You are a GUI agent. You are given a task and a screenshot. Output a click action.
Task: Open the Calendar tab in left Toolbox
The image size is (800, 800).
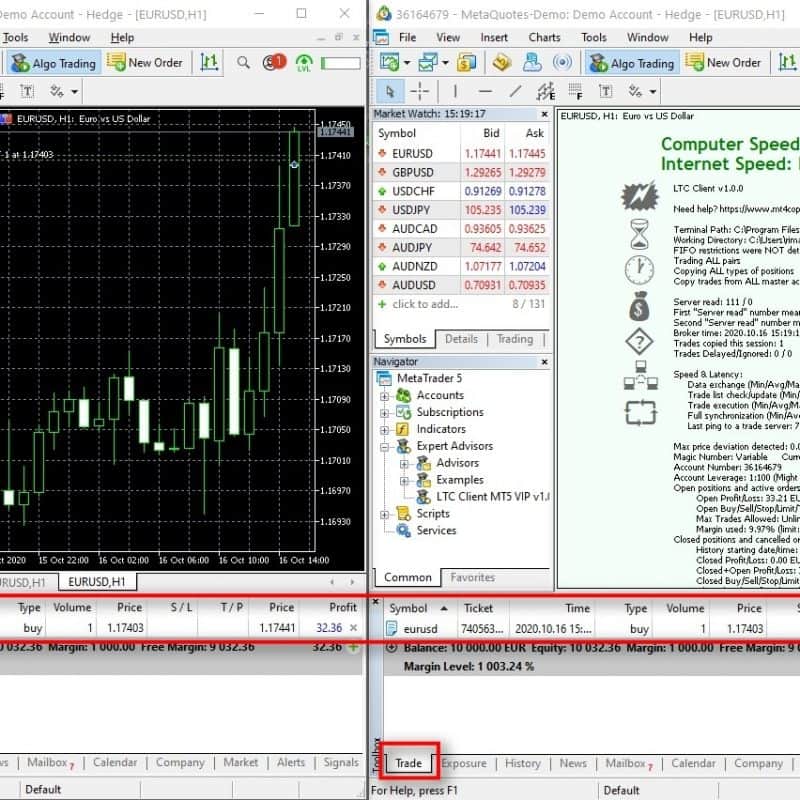(x=115, y=762)
